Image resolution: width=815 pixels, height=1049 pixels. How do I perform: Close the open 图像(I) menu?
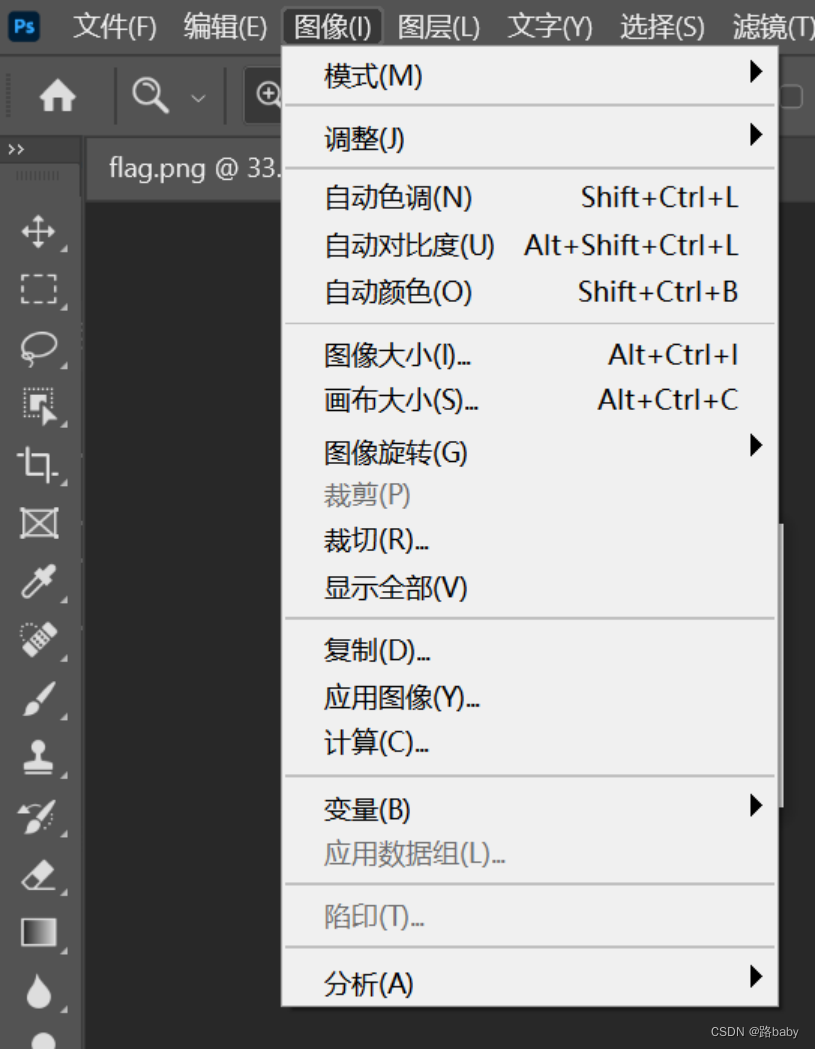click(x=332, y=27)
